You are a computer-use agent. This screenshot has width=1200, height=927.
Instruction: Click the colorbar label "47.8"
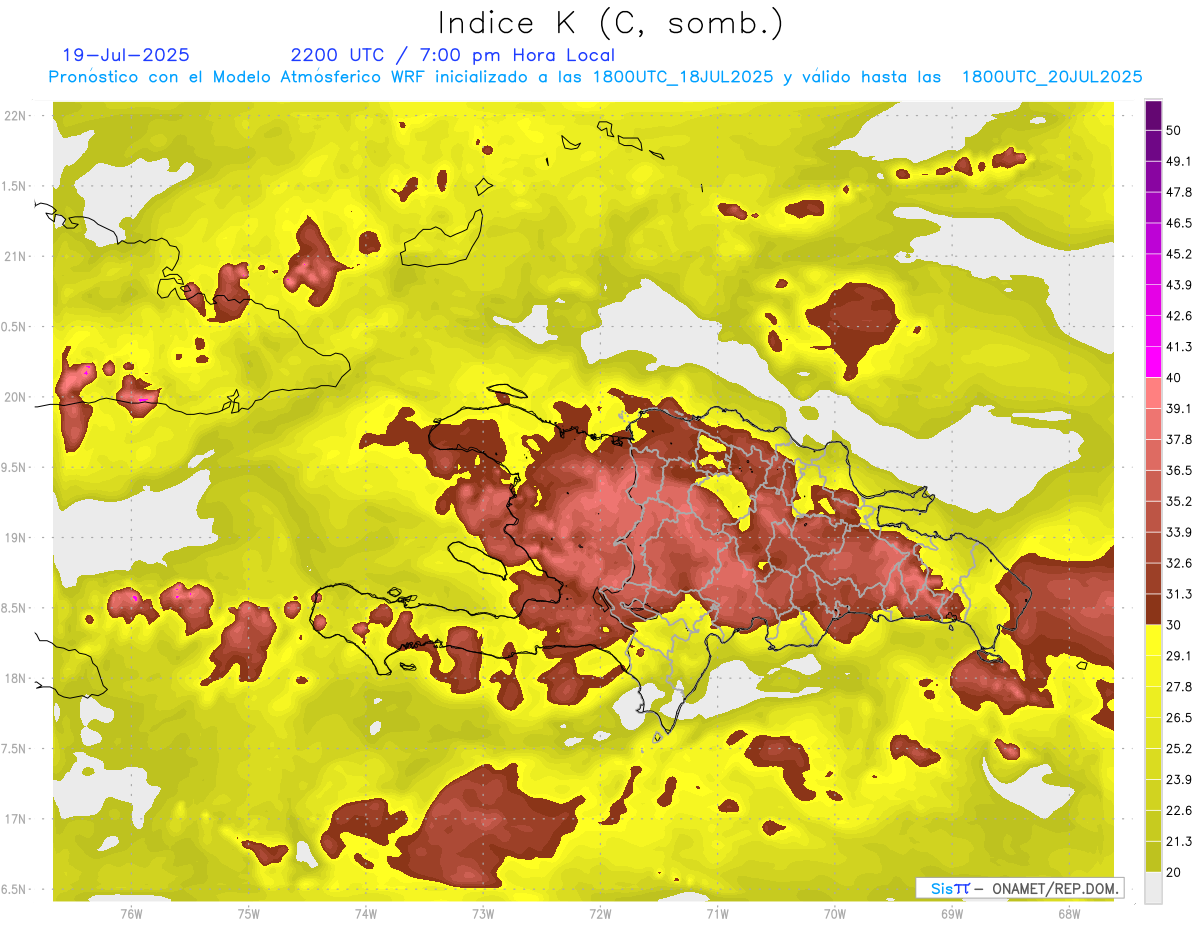tap(1178, 192)
